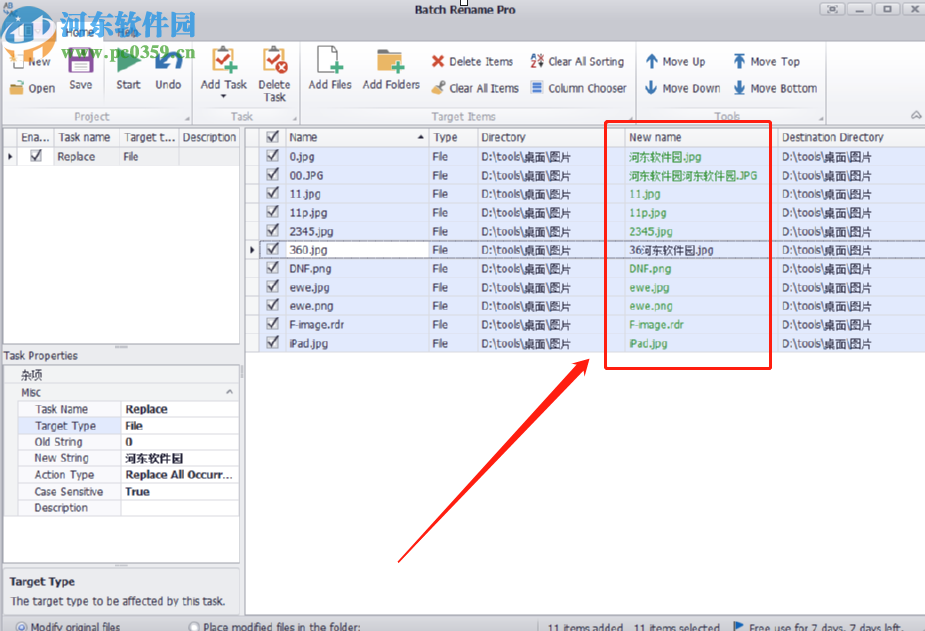
Task: Select the Action Type property row
Action: pyautogui.click(x=65, y=475)
